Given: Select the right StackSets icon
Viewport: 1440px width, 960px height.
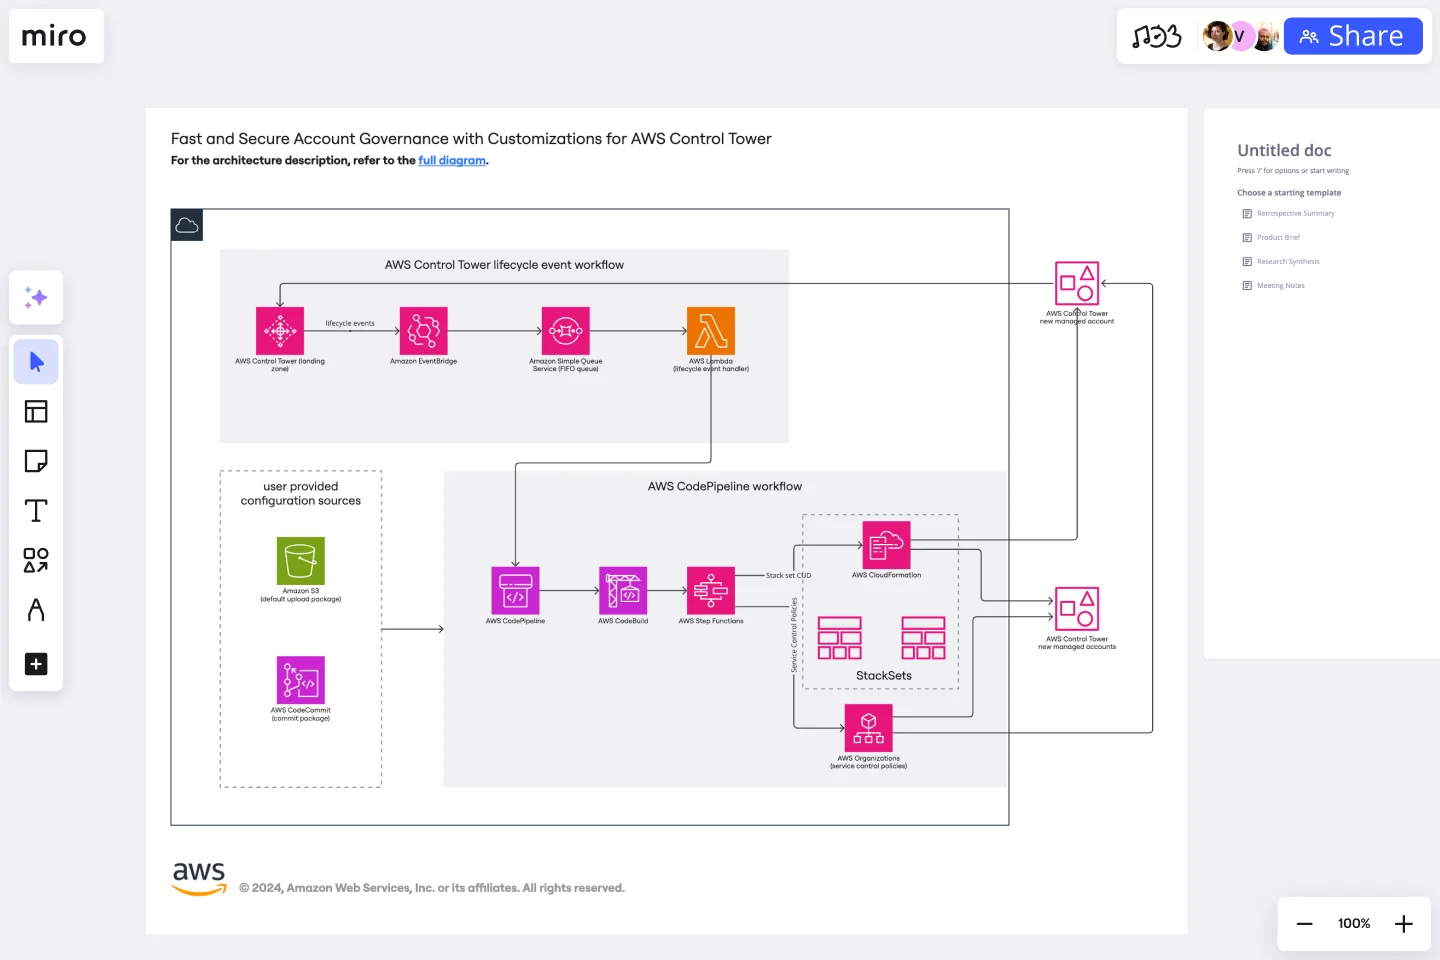Looking at the screenshot, I should (923, 638).
